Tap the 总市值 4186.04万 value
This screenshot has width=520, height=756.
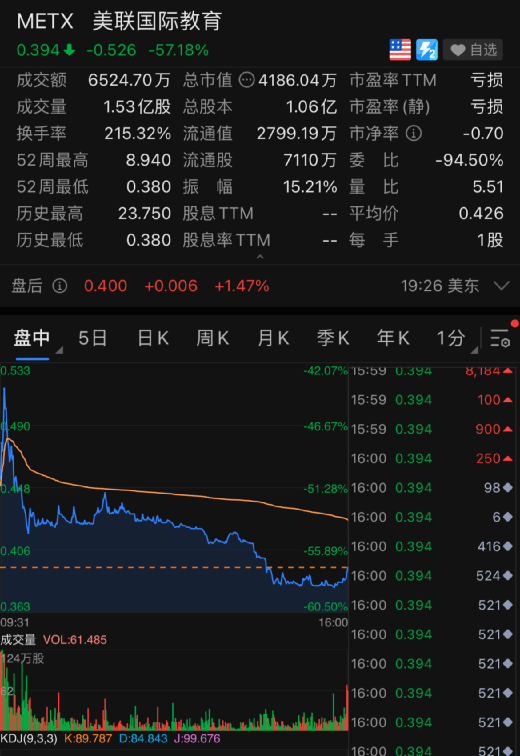[x=297, y=80]
